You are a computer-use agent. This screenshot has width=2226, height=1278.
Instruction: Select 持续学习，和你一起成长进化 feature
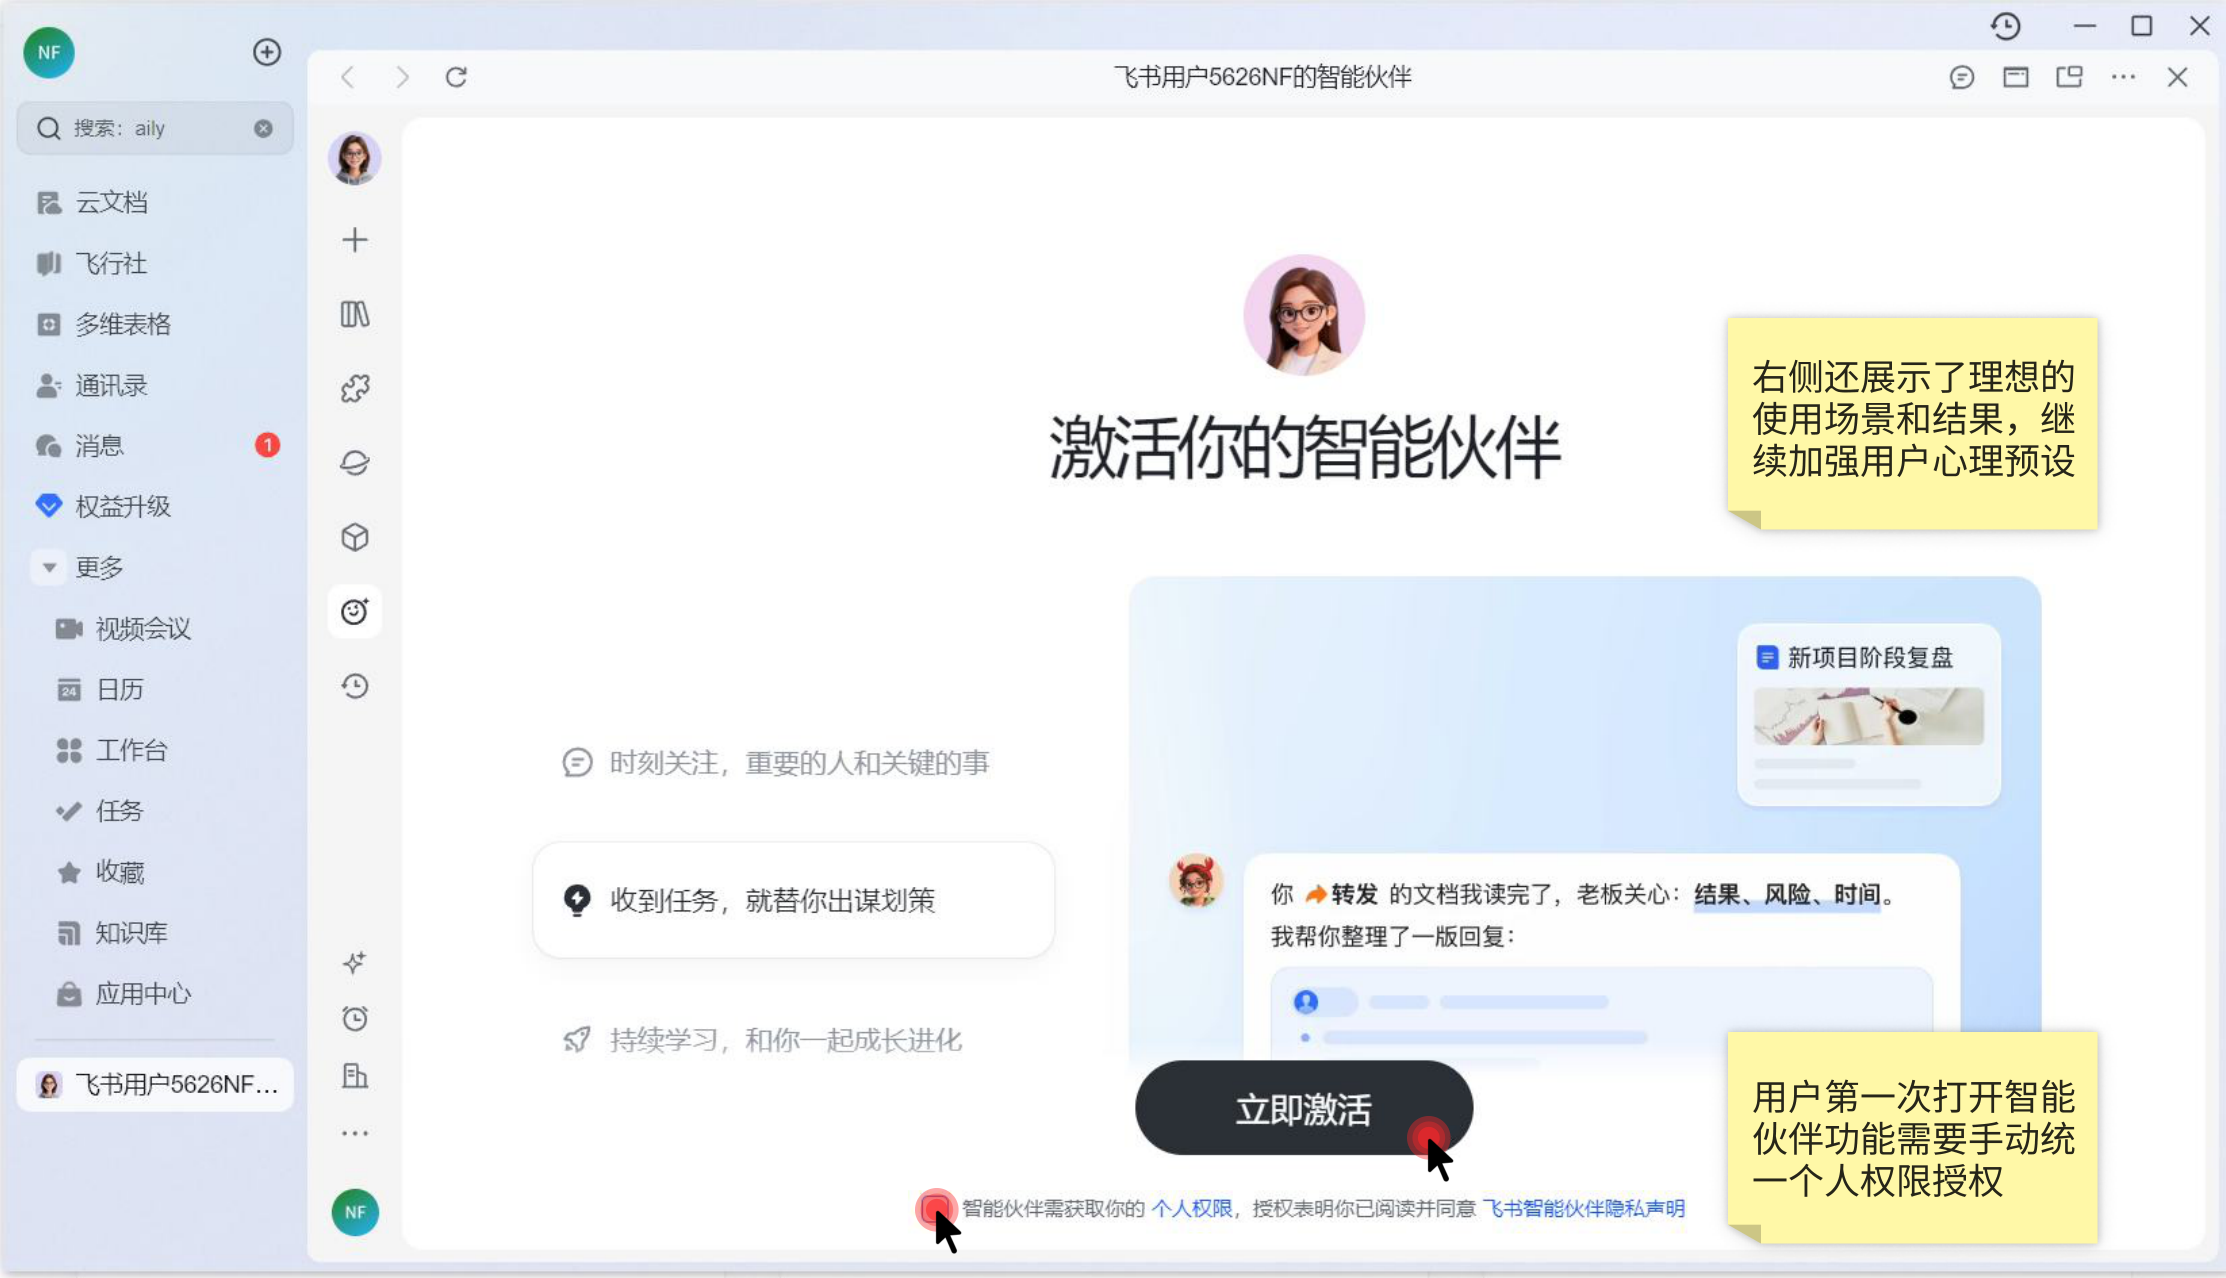click(x=762, y=1040)
